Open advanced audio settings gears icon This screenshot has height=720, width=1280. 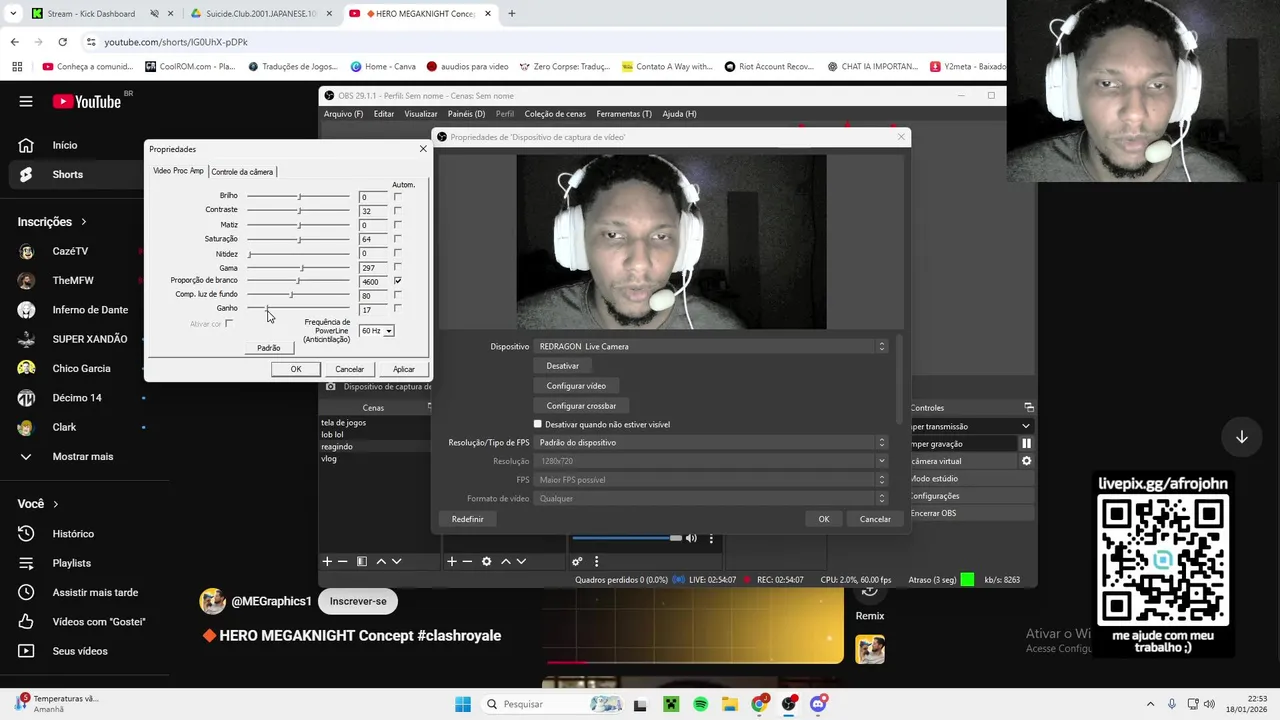[x=577, y=562]
